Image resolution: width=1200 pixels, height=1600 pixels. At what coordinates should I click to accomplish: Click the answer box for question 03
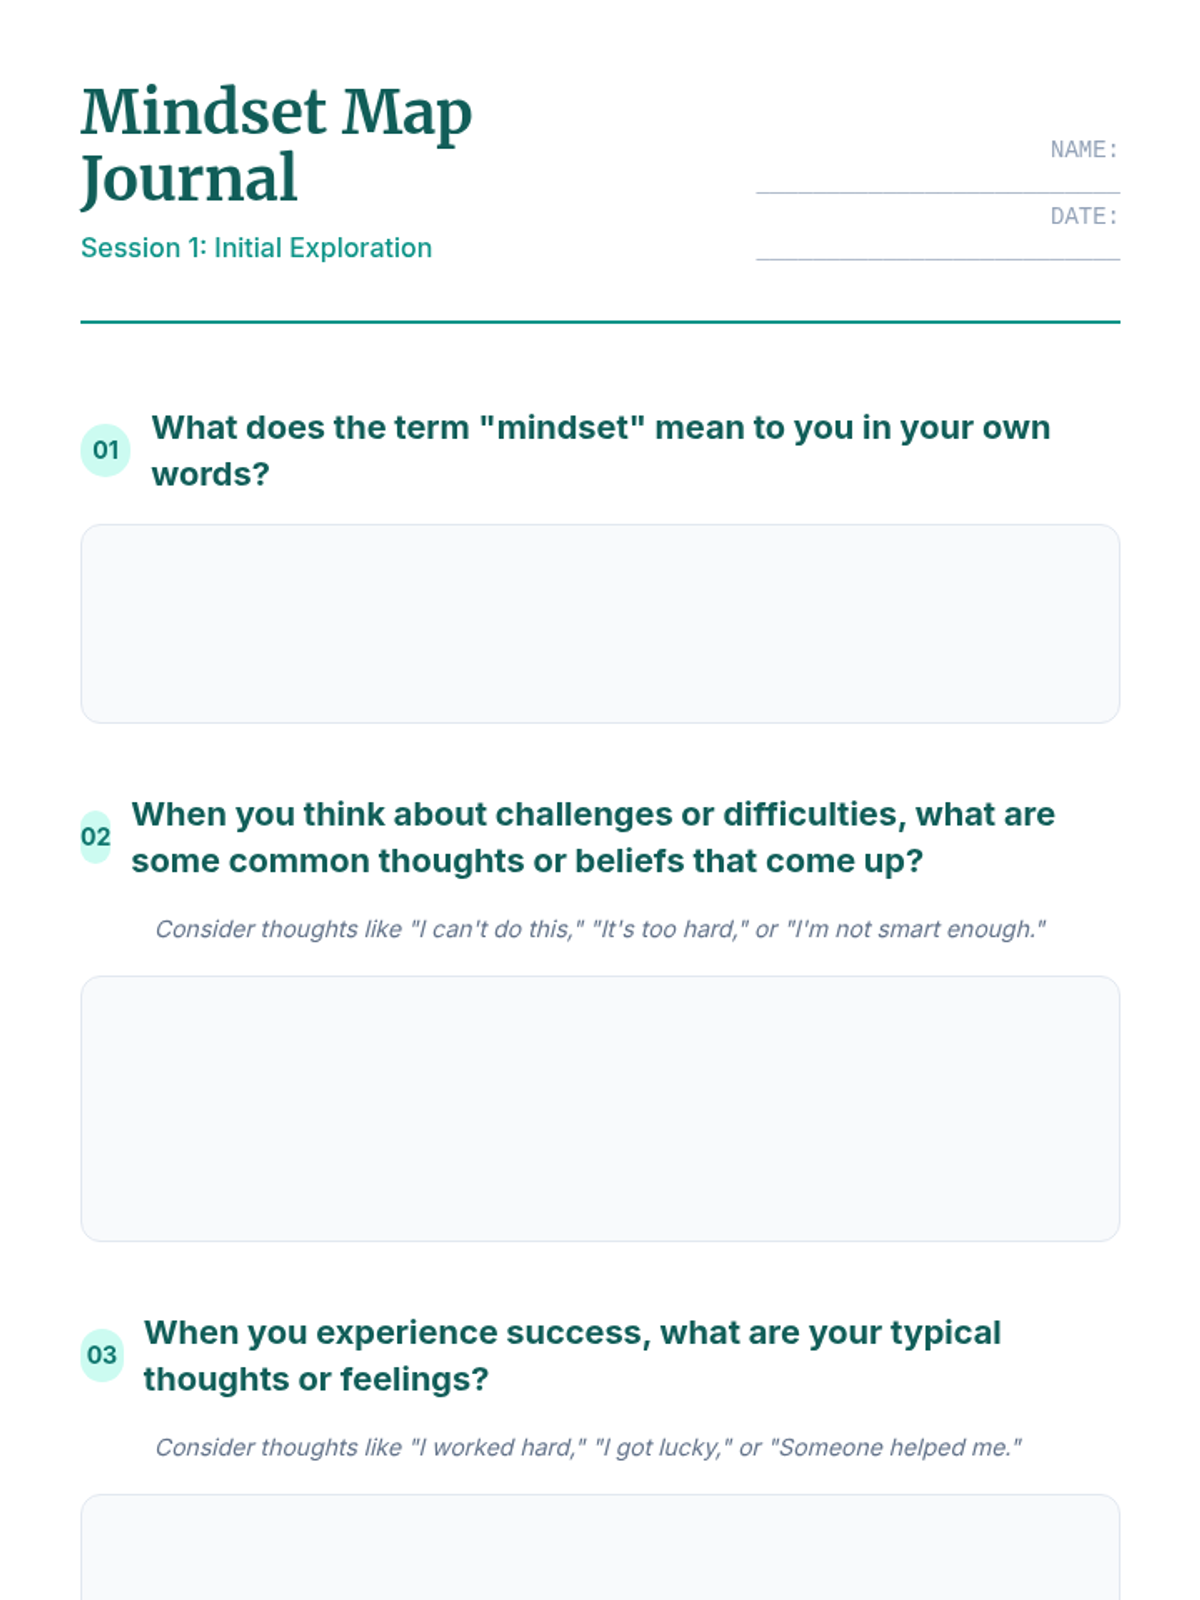click(x=600, y=1550)
